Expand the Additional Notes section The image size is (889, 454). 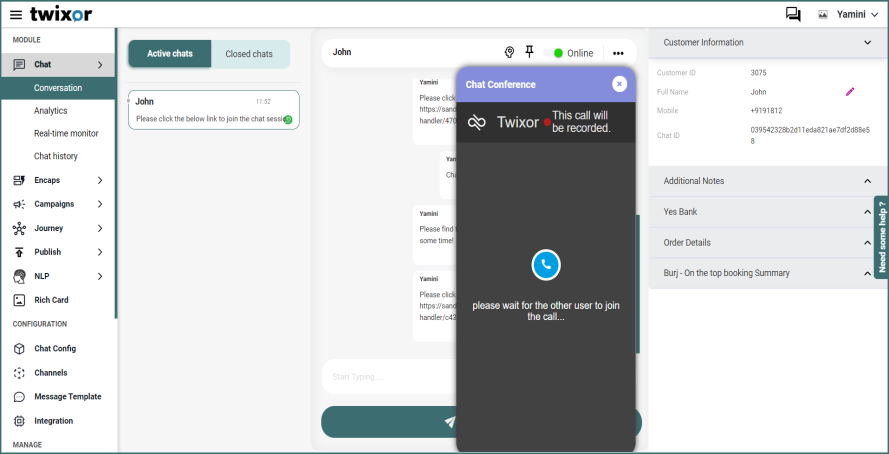[867, 181]
